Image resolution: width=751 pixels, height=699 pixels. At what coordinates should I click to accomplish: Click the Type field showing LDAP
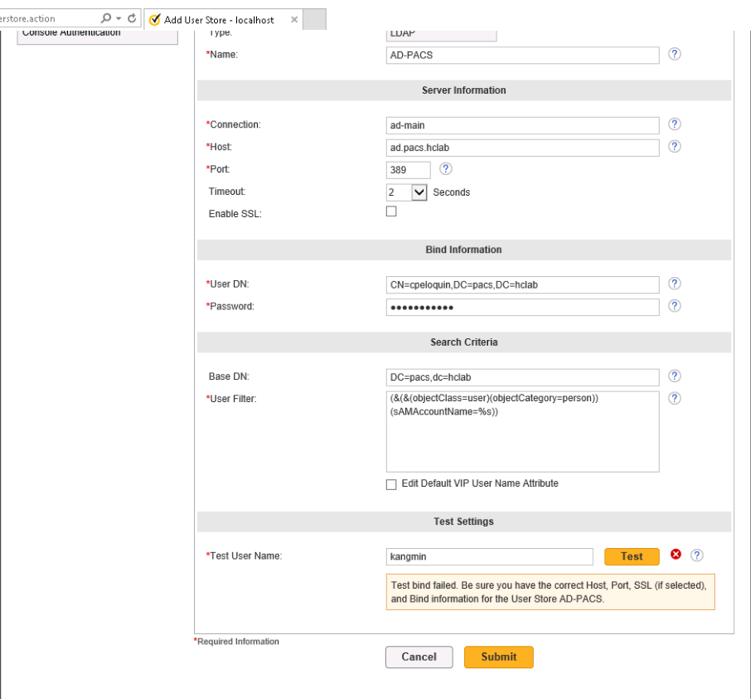point(441,34)
